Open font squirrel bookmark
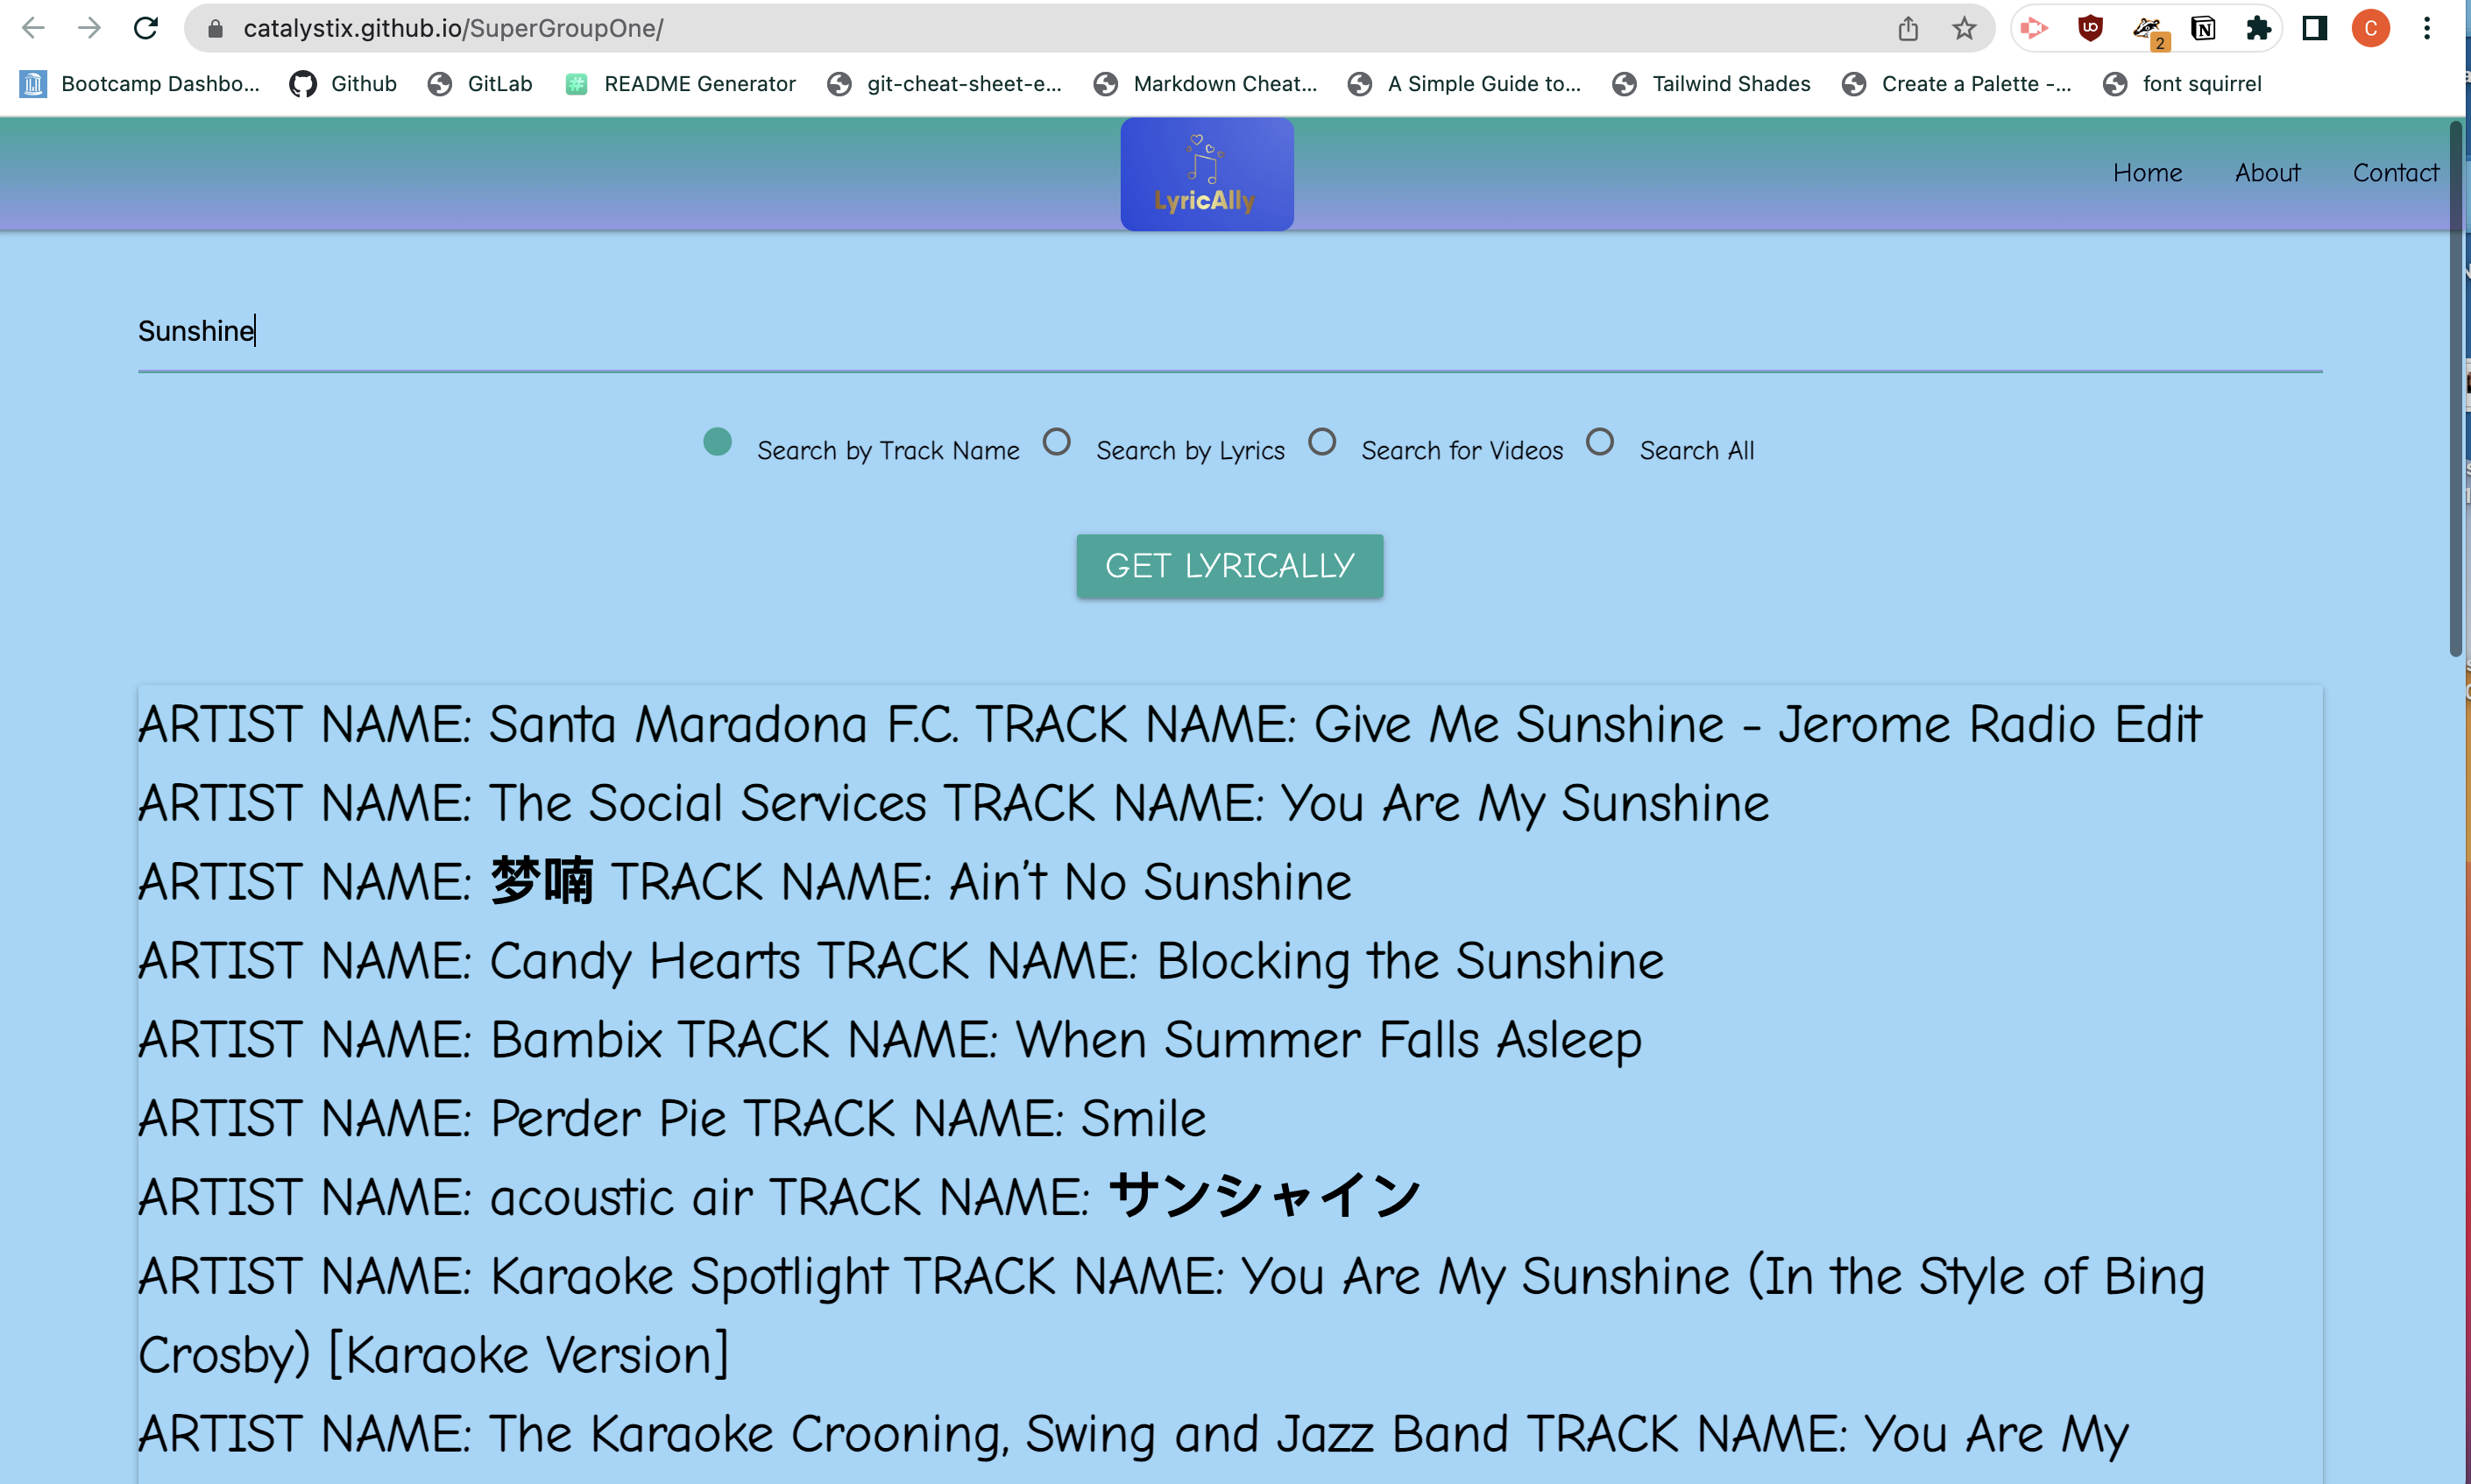 [2182, 84]
